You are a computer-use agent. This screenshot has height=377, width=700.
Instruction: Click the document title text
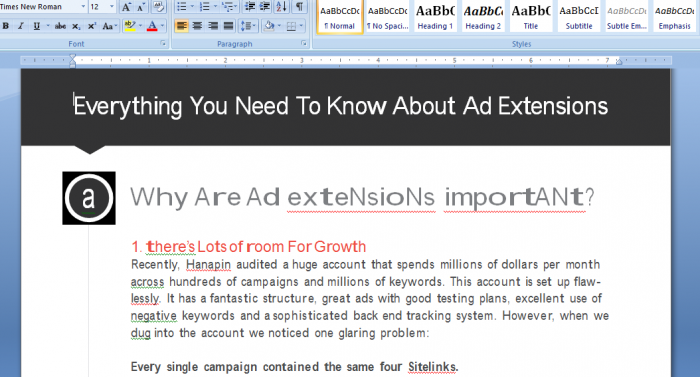pyautogui.click(x=341, y=106)
